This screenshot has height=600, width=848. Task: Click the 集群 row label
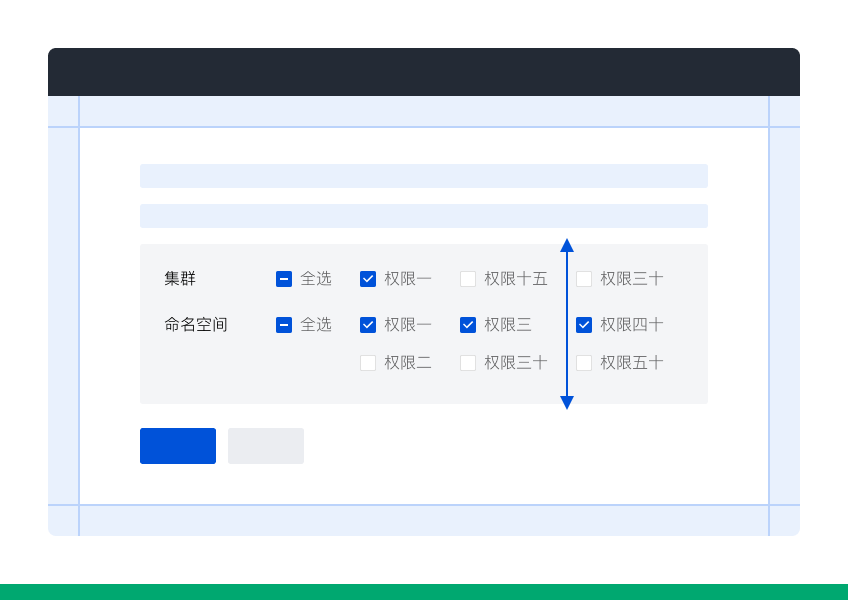180,279
